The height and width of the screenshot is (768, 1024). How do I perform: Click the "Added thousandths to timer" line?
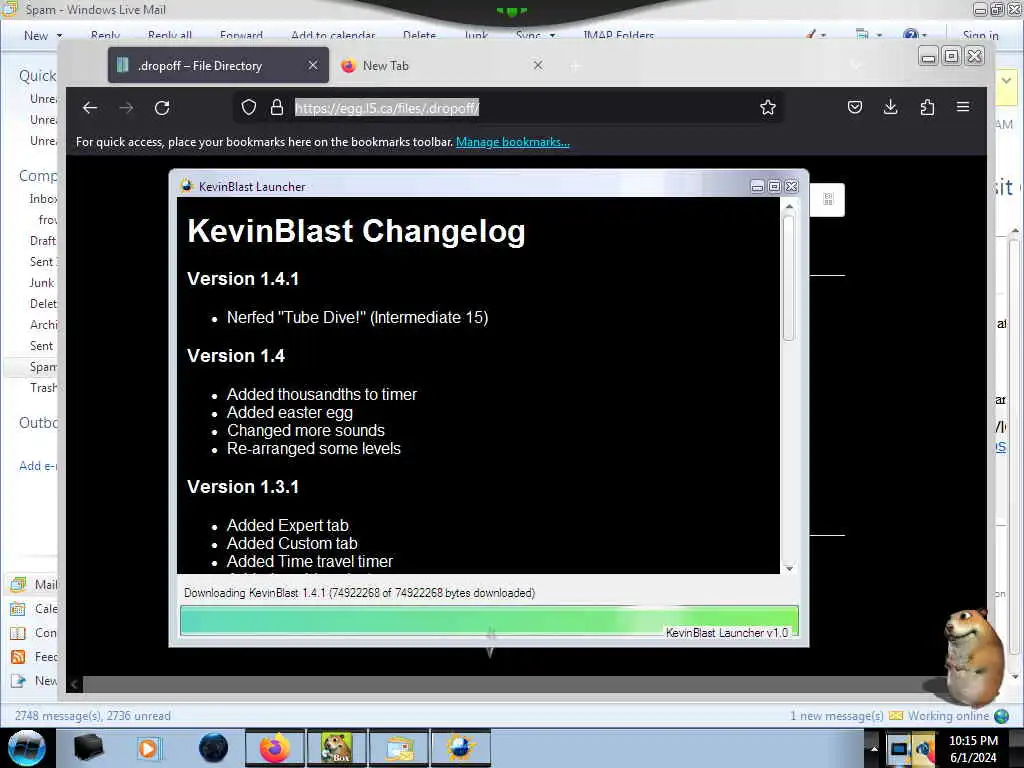[321, 394]
